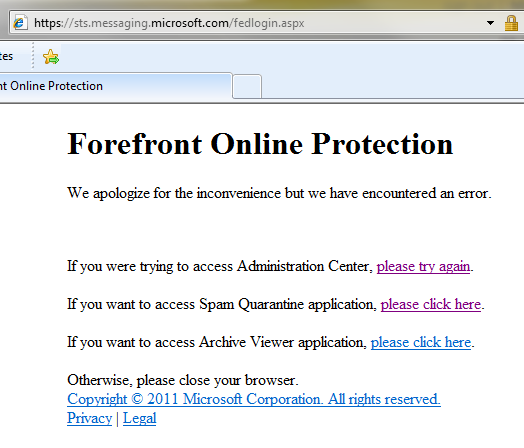The width and height of the screenshot is (524, 448).
Task: Open Archive Viewer 'please click here' link
Action: pos(421,342)
